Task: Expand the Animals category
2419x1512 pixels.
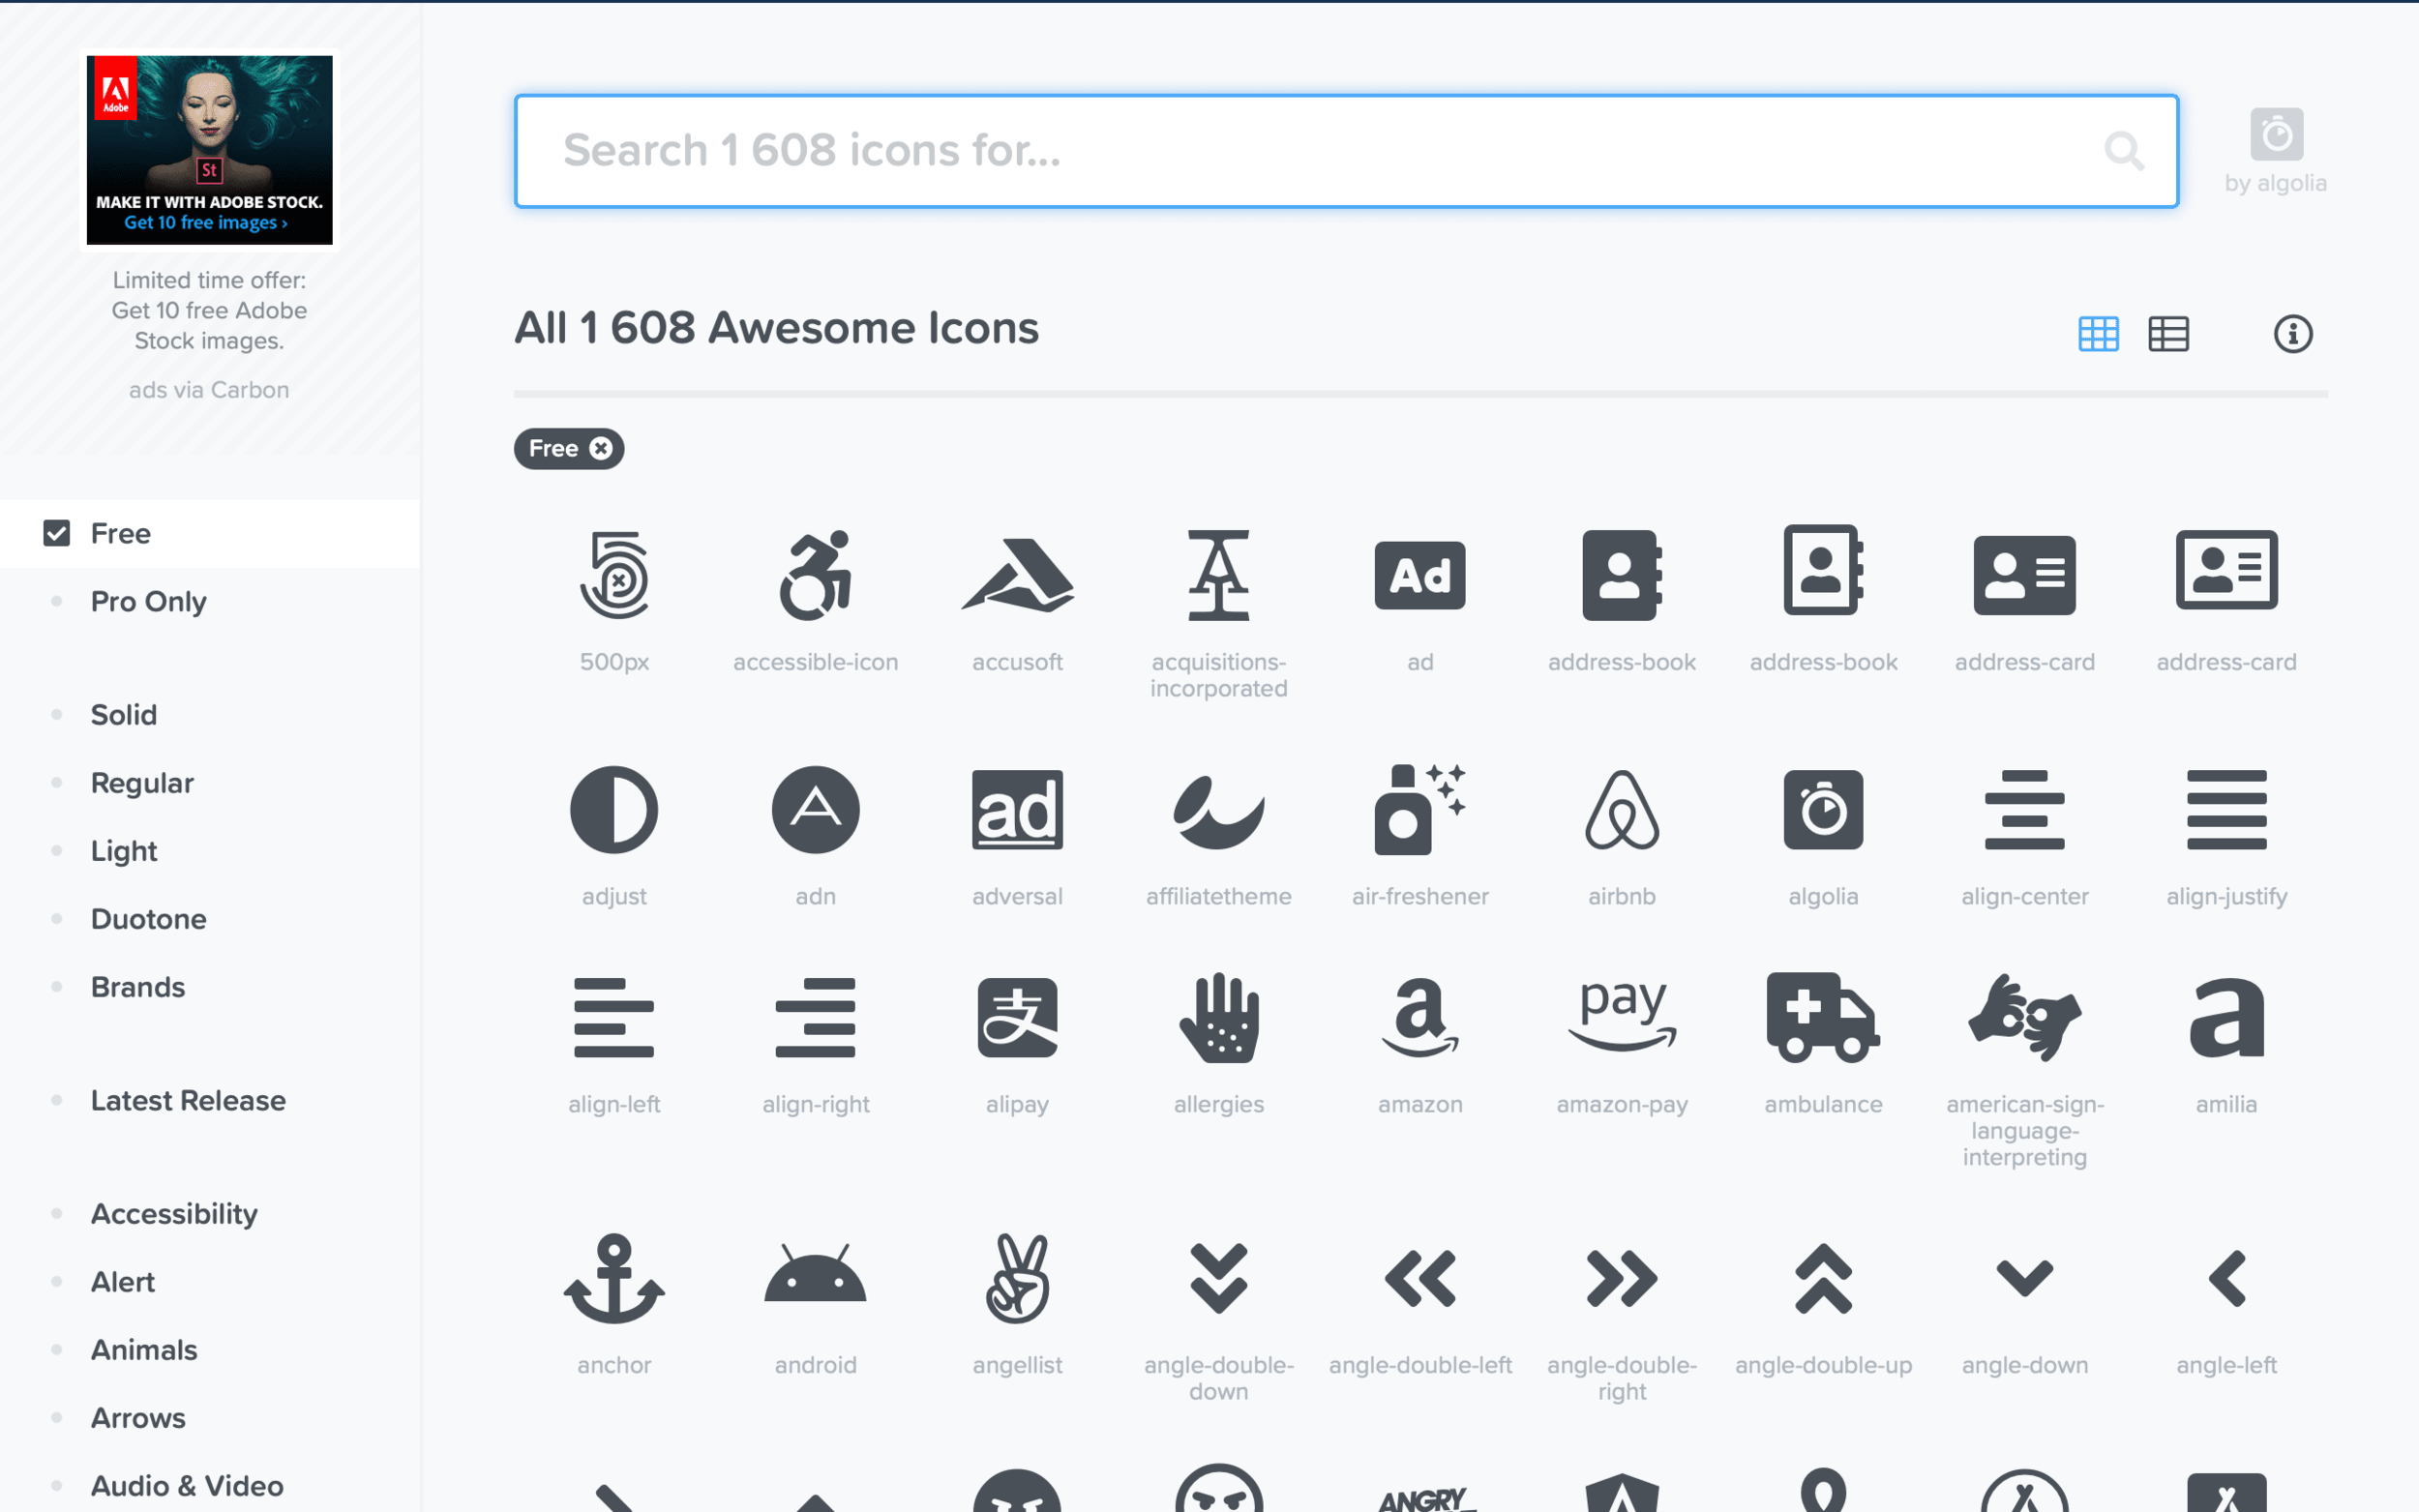Action: click(x=144, y=1349)
